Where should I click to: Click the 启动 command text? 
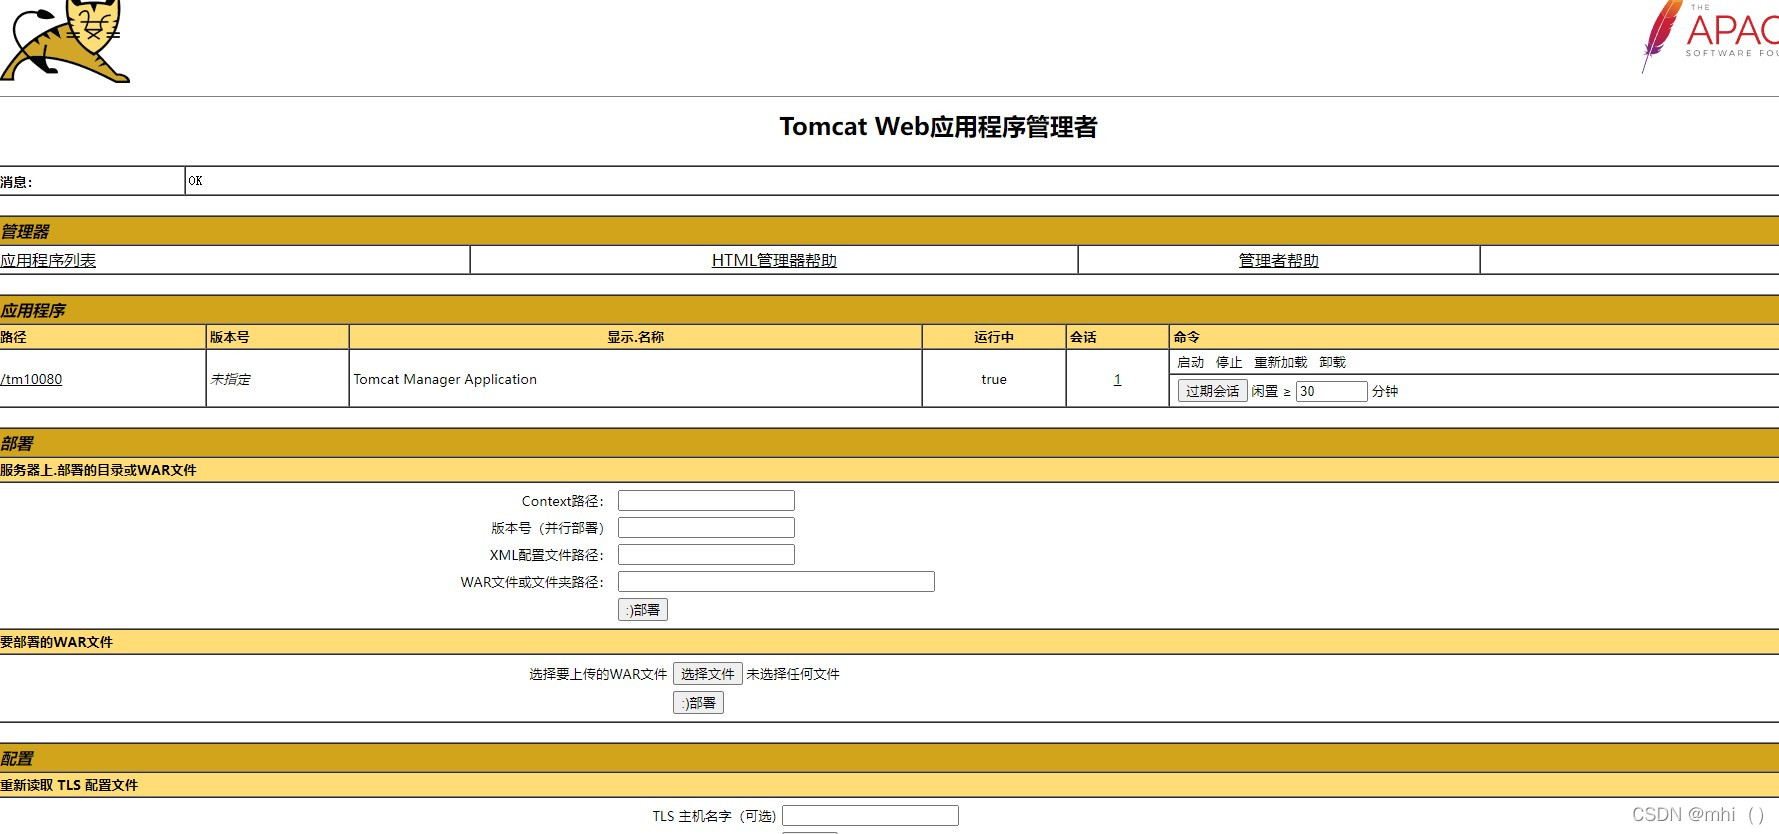(x=1190, y=362)
